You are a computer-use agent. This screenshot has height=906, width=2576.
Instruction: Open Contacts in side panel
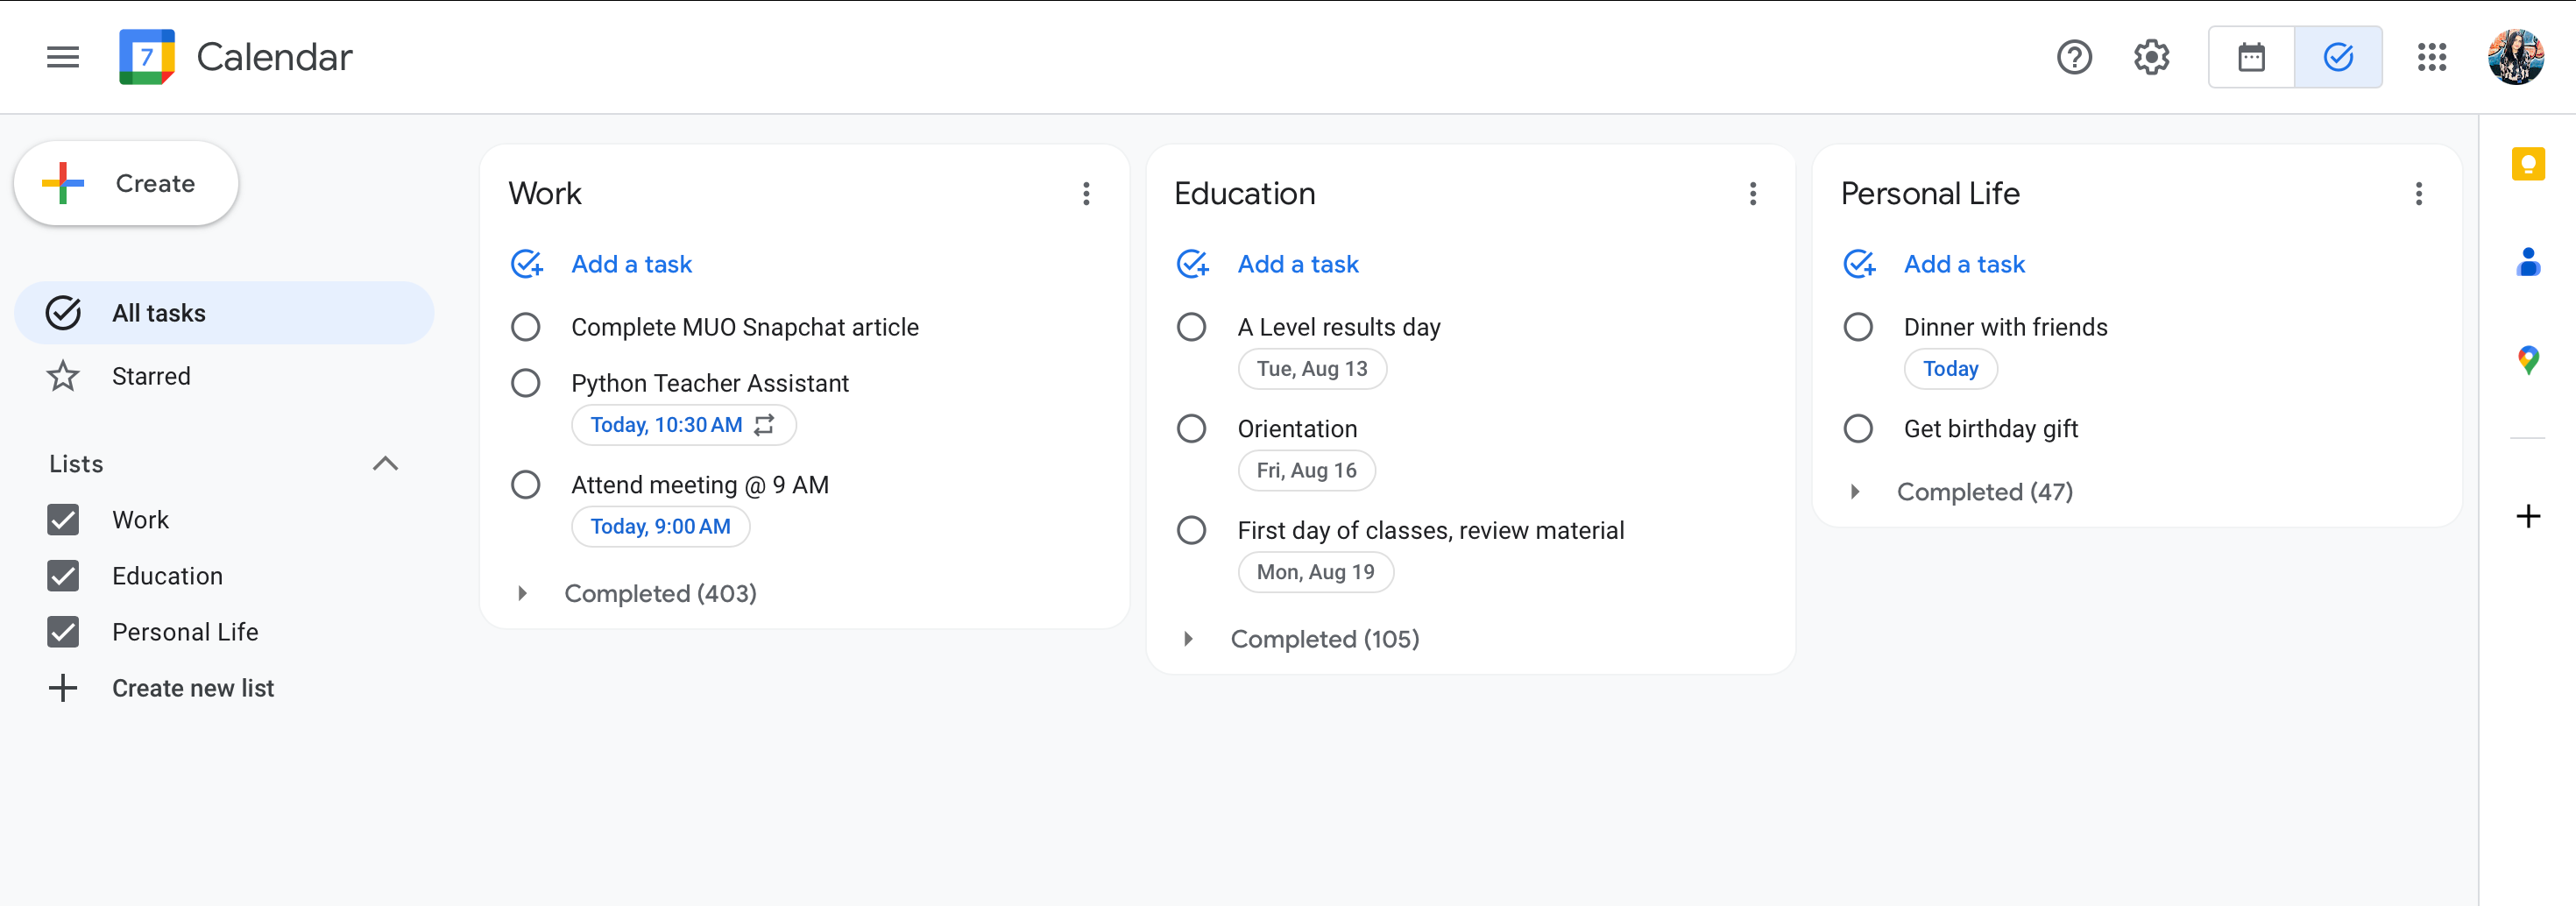click(x=2527, y=262)
